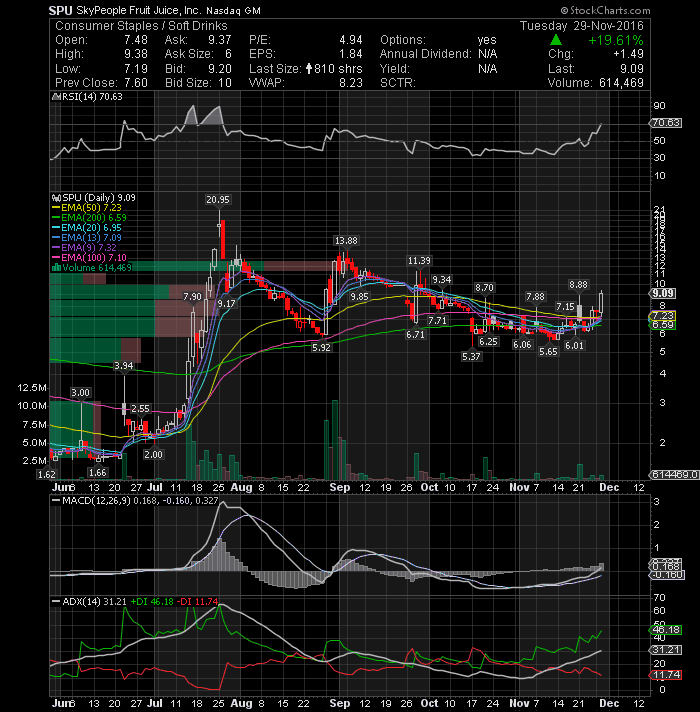Click the 2.00 low price annotation
The height and width of the screenshot is (712, 700).
[153, 455]
